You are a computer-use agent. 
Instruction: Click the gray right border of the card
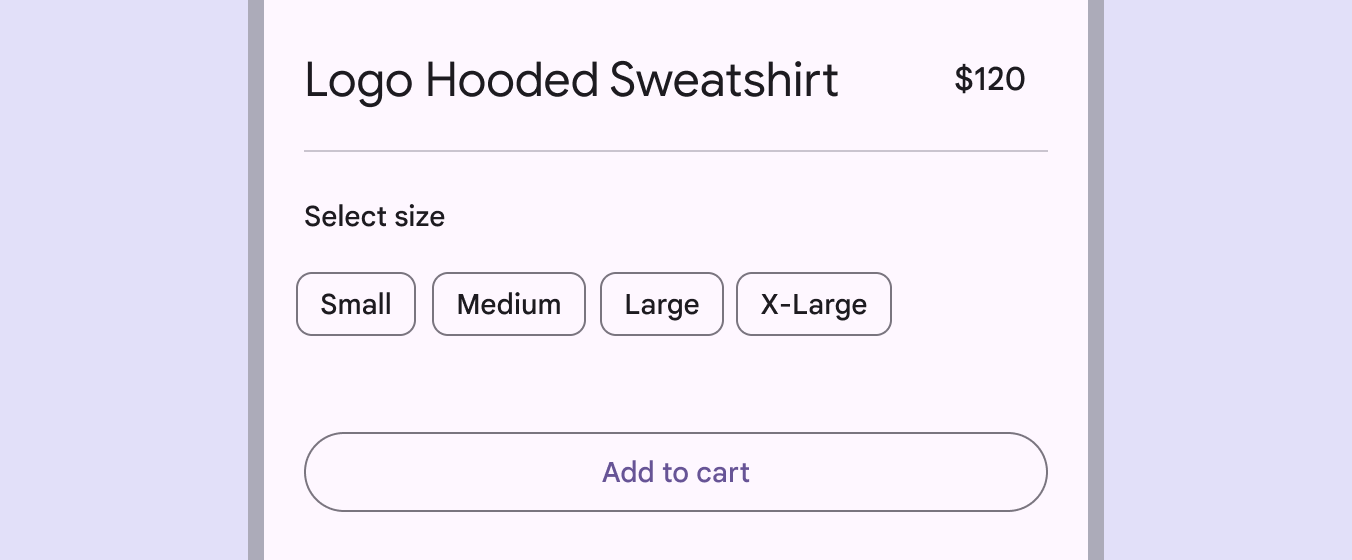tap(1095, 280)
